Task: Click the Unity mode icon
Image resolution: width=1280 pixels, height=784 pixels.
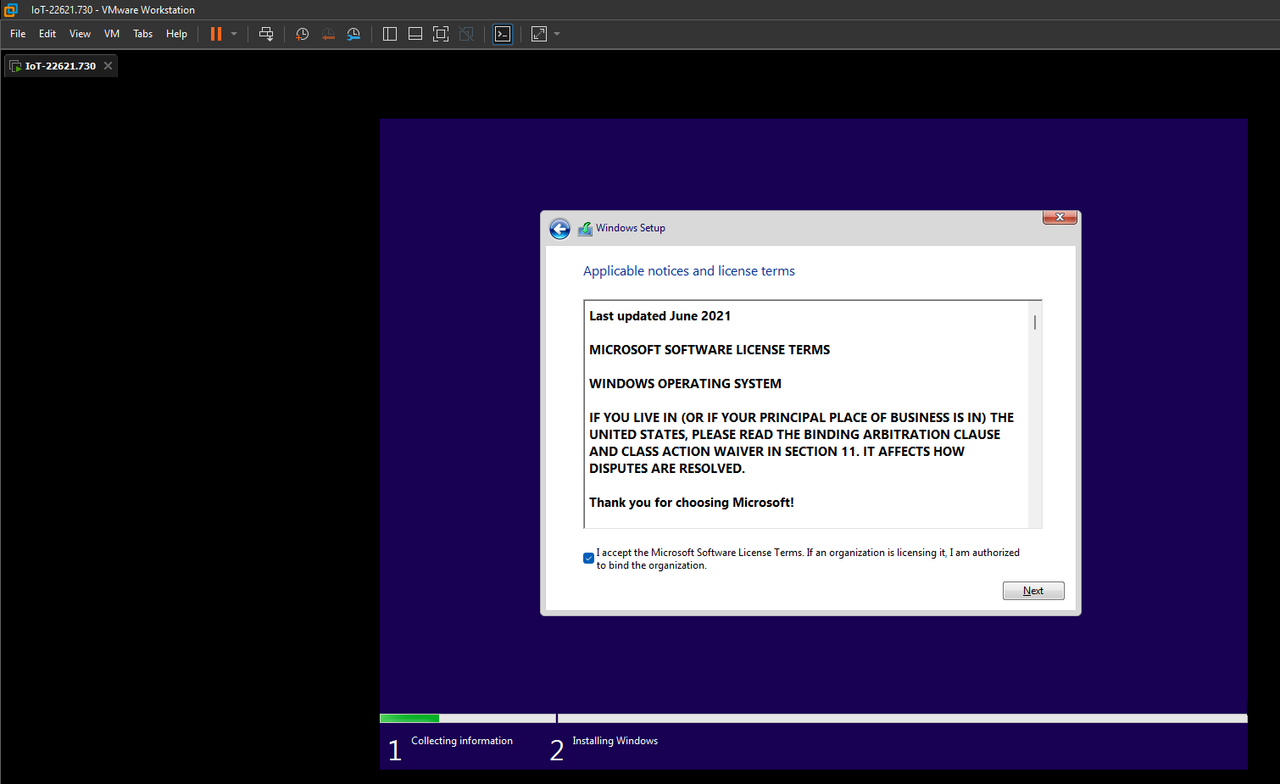Action: point(466,34)
